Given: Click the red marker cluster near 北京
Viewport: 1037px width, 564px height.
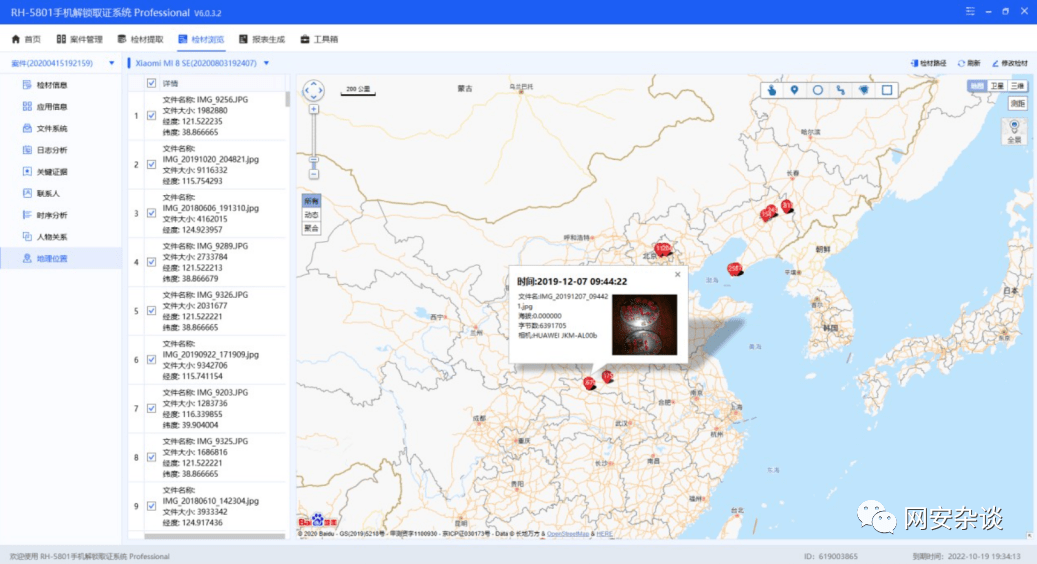Looking at the screenshot, I should tap(663, 249).
